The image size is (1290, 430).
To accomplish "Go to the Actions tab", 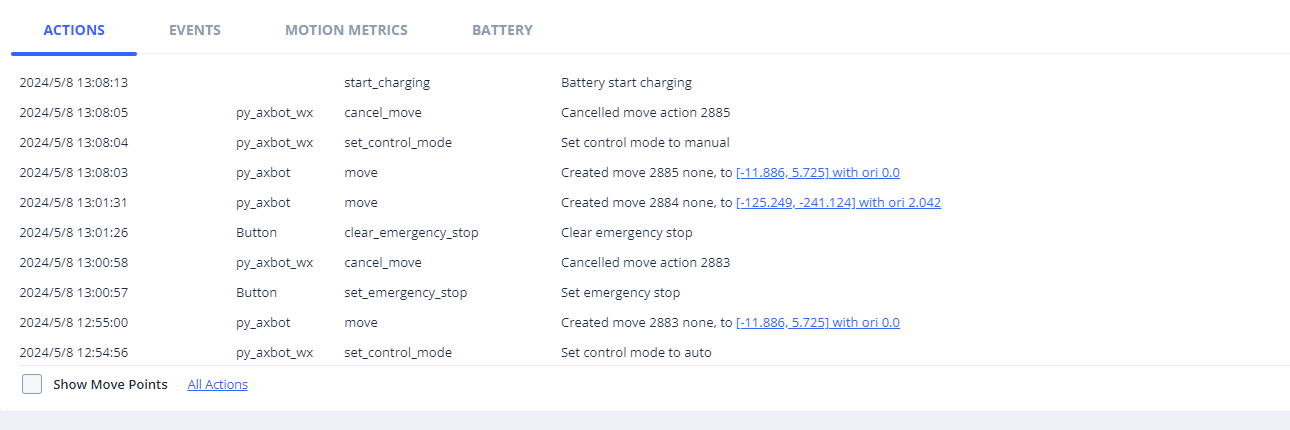I will pos(74,30).
